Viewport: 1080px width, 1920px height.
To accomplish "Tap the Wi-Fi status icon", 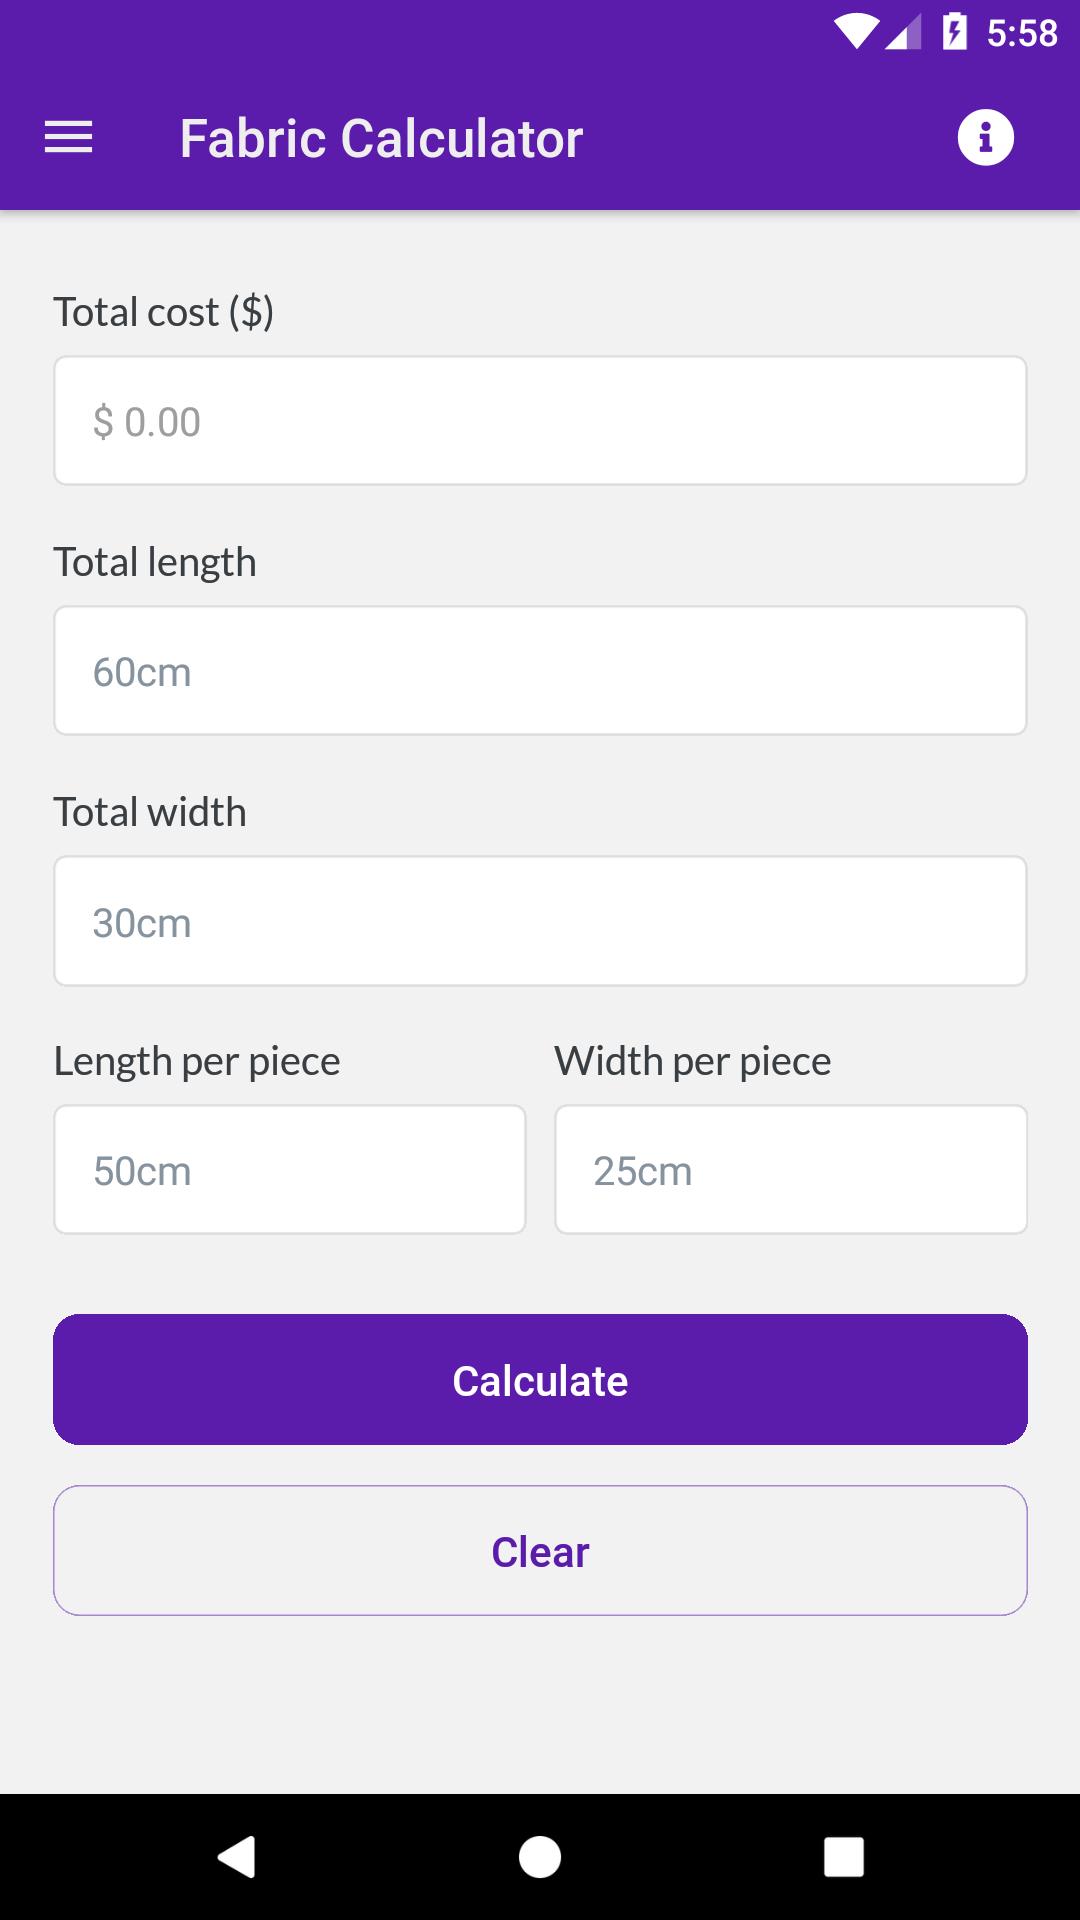I will [x=856, y=32].
